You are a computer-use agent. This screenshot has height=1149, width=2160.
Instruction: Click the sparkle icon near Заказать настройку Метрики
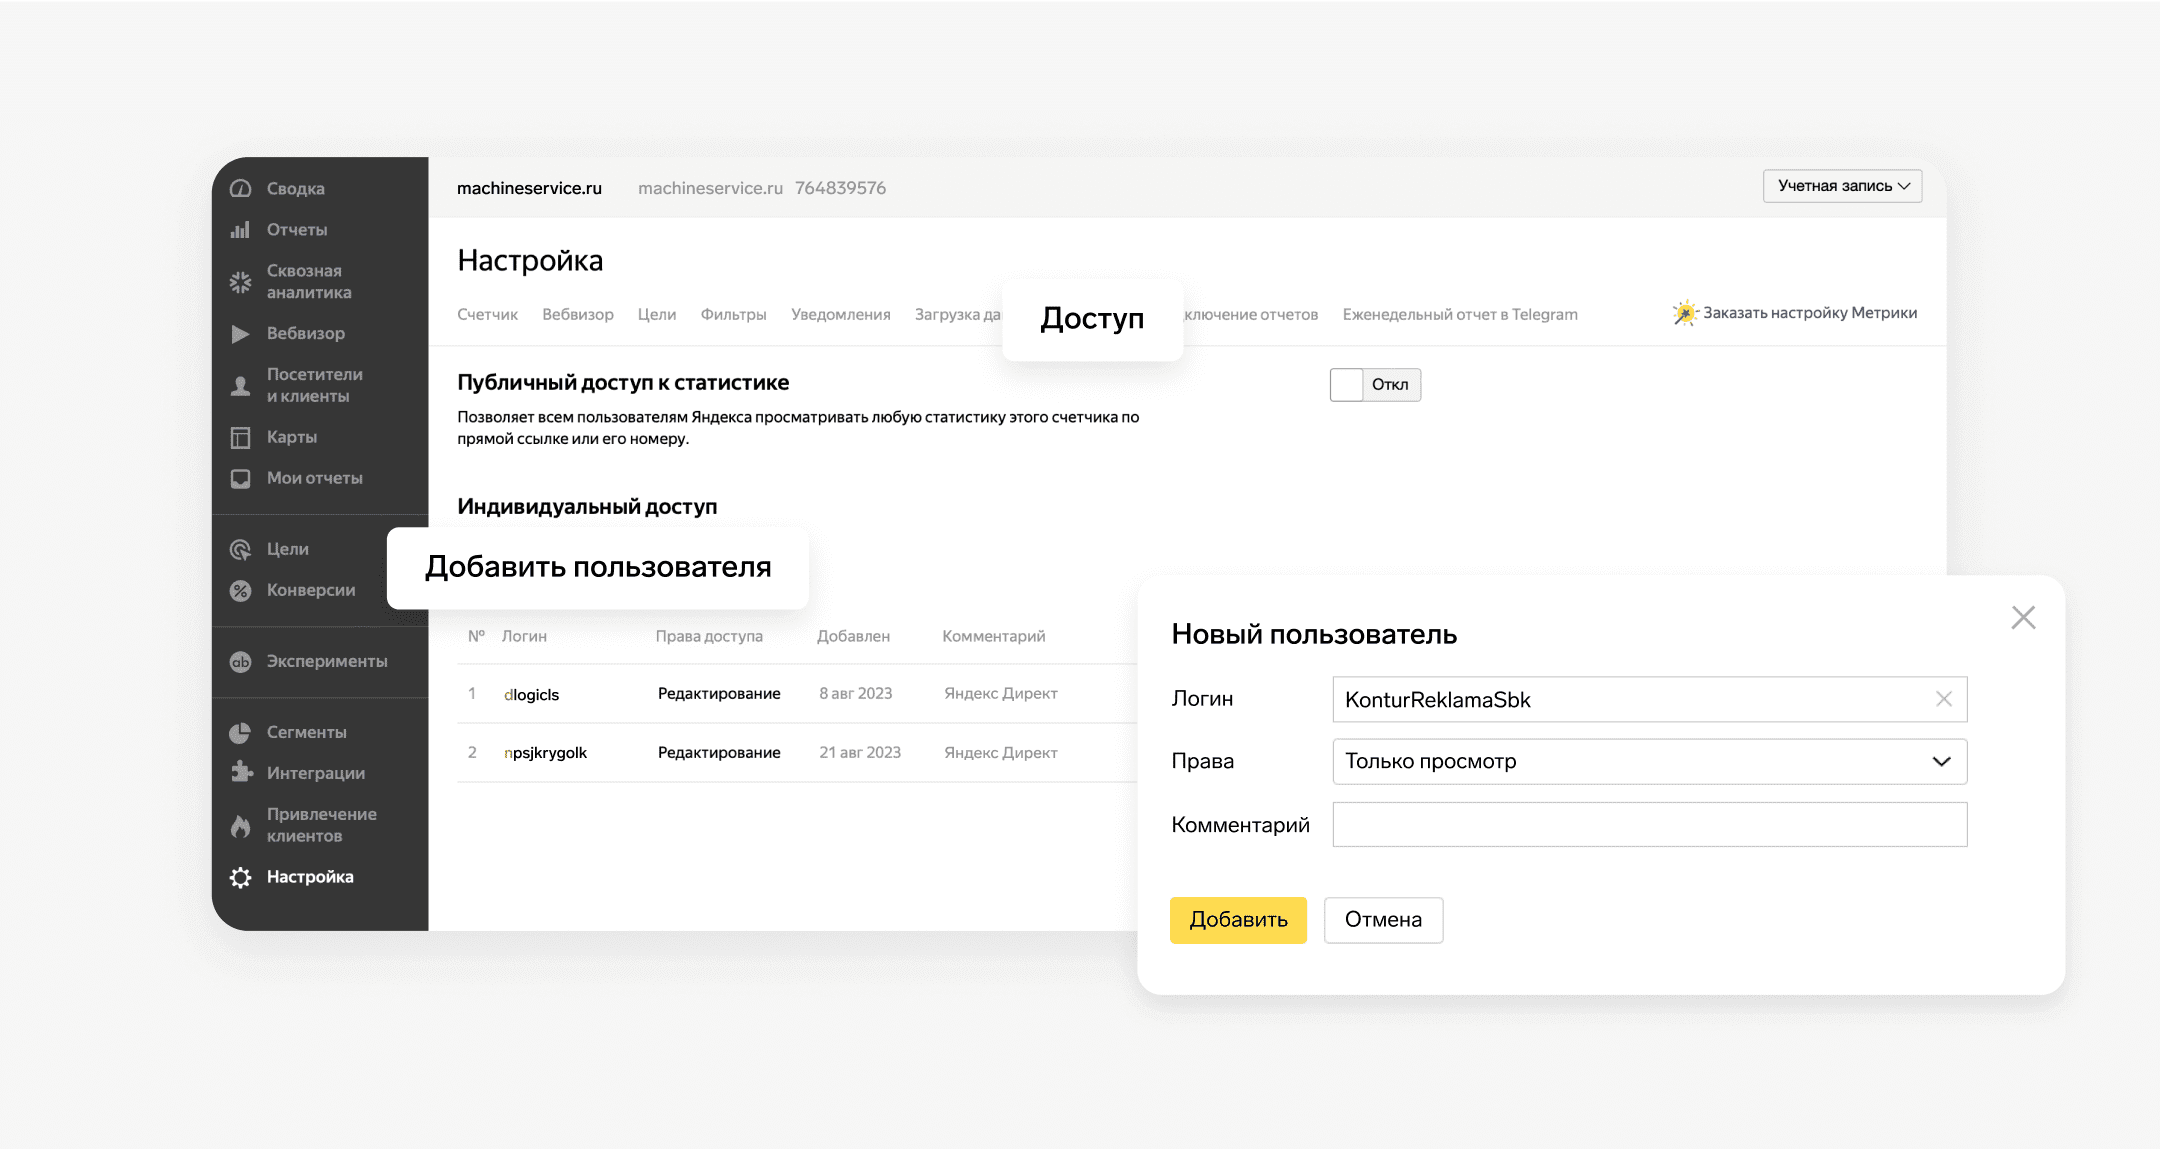1685,313
